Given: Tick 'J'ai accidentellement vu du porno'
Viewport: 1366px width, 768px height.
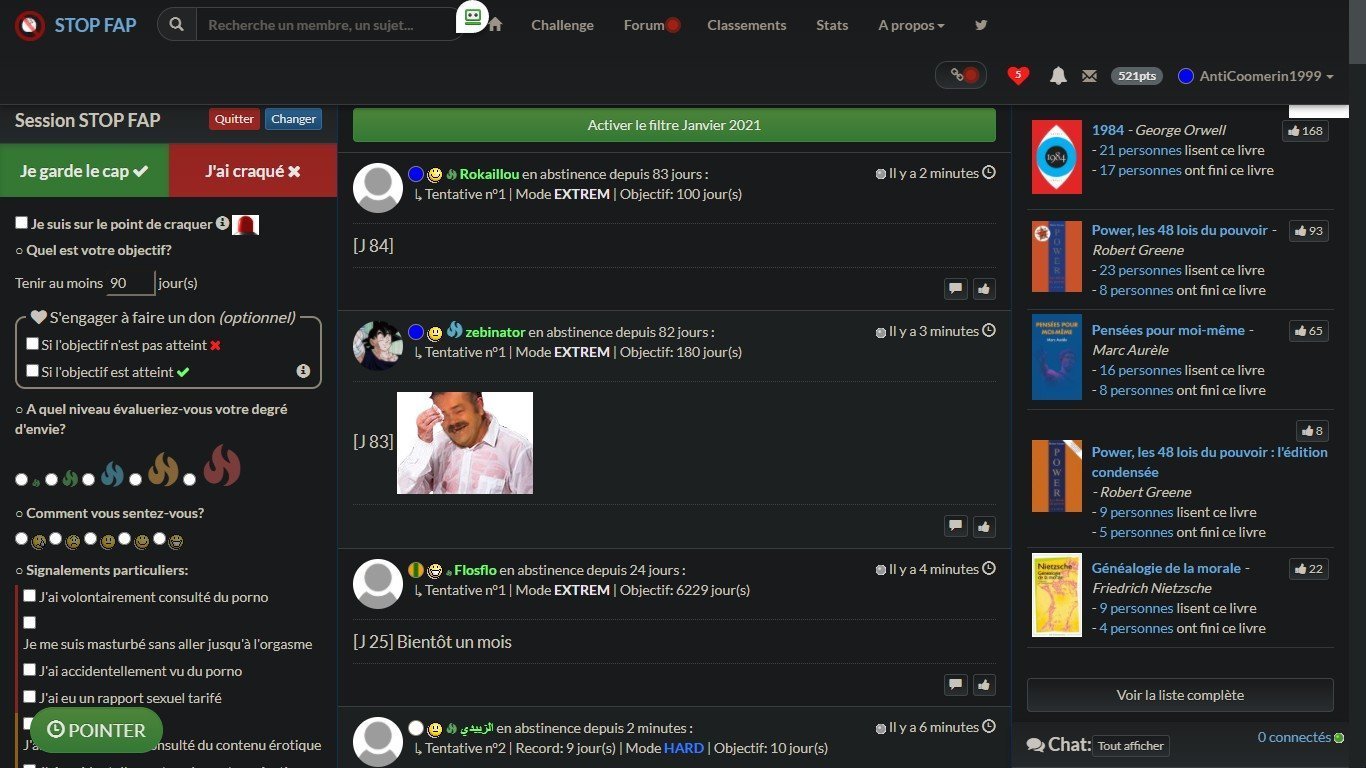Looking at the screenshot, I should click(30, 670).
